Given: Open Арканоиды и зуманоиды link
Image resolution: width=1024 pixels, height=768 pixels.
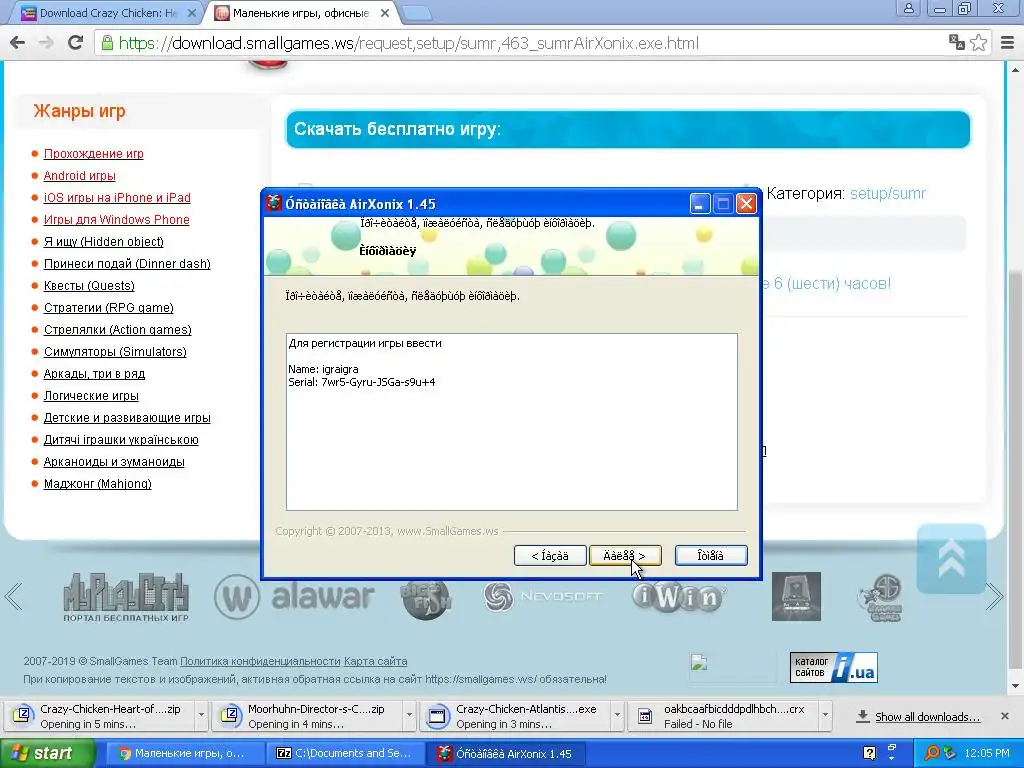Looking at the screenshot, I should pos(114,462).
